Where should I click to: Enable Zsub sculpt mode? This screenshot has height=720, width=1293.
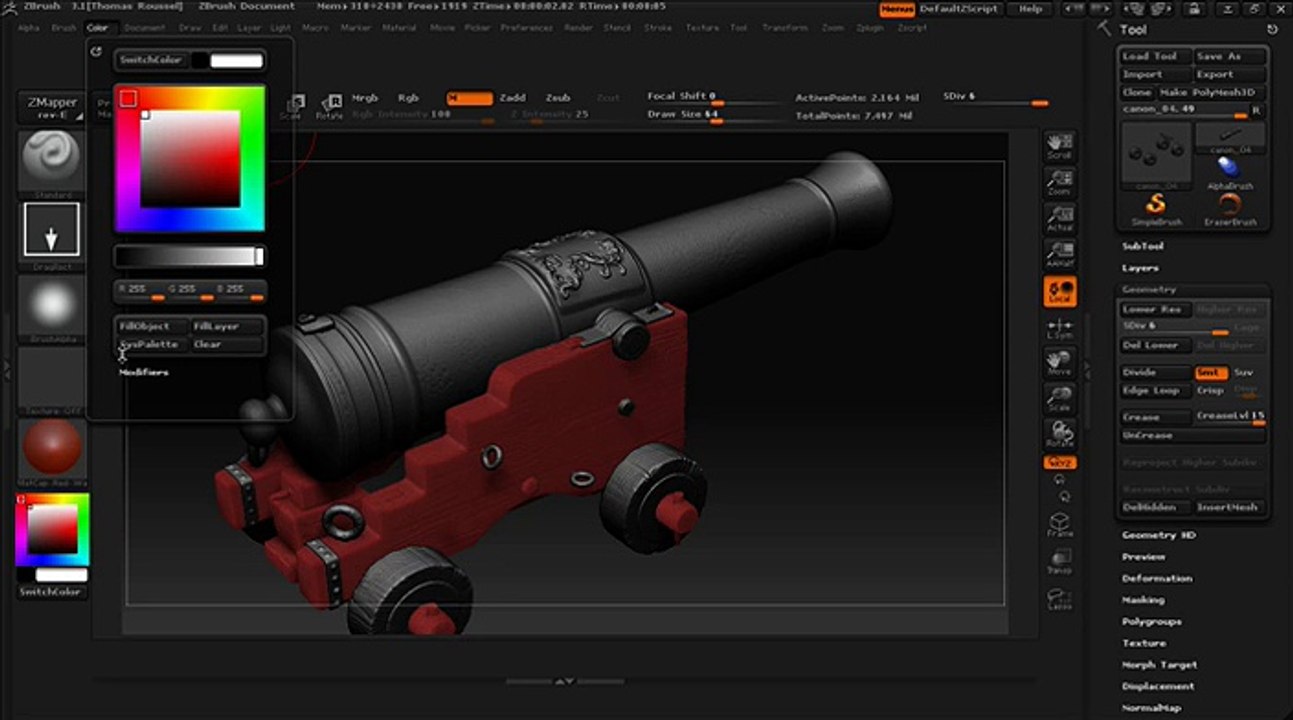(x=558, y=98)
